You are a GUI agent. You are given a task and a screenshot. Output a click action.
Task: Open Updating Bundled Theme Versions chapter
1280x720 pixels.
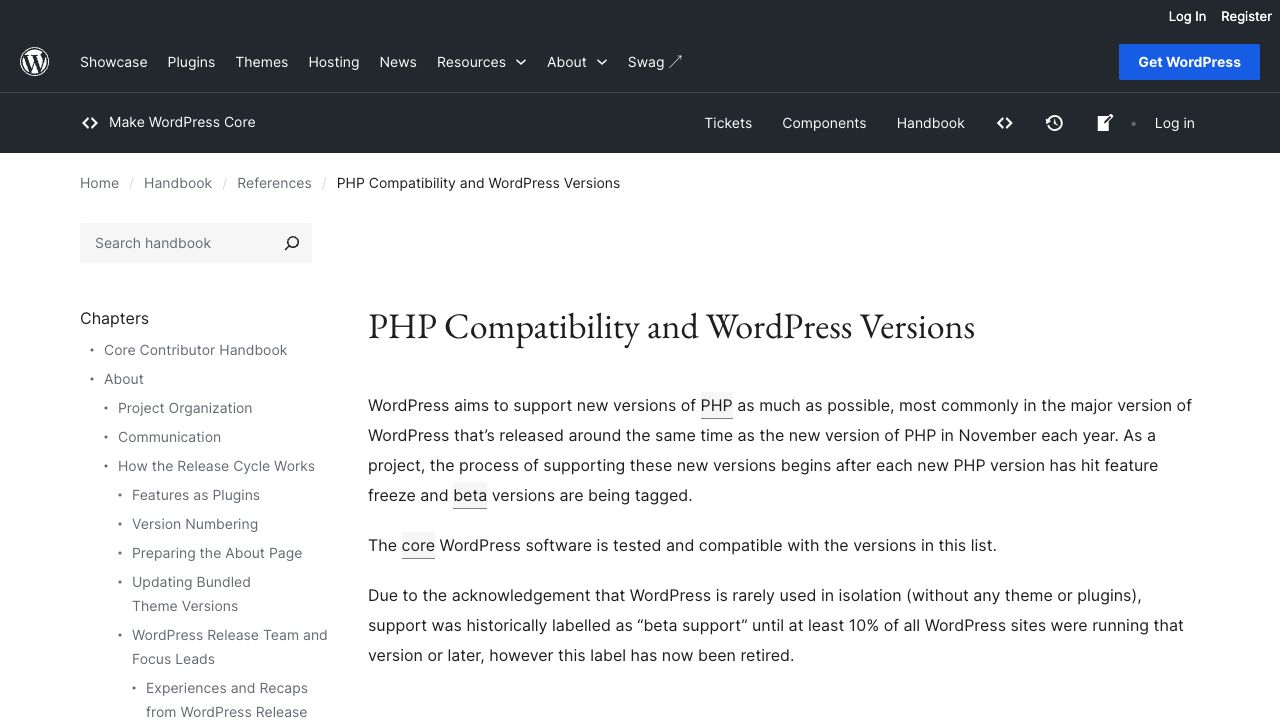point(191,594)
